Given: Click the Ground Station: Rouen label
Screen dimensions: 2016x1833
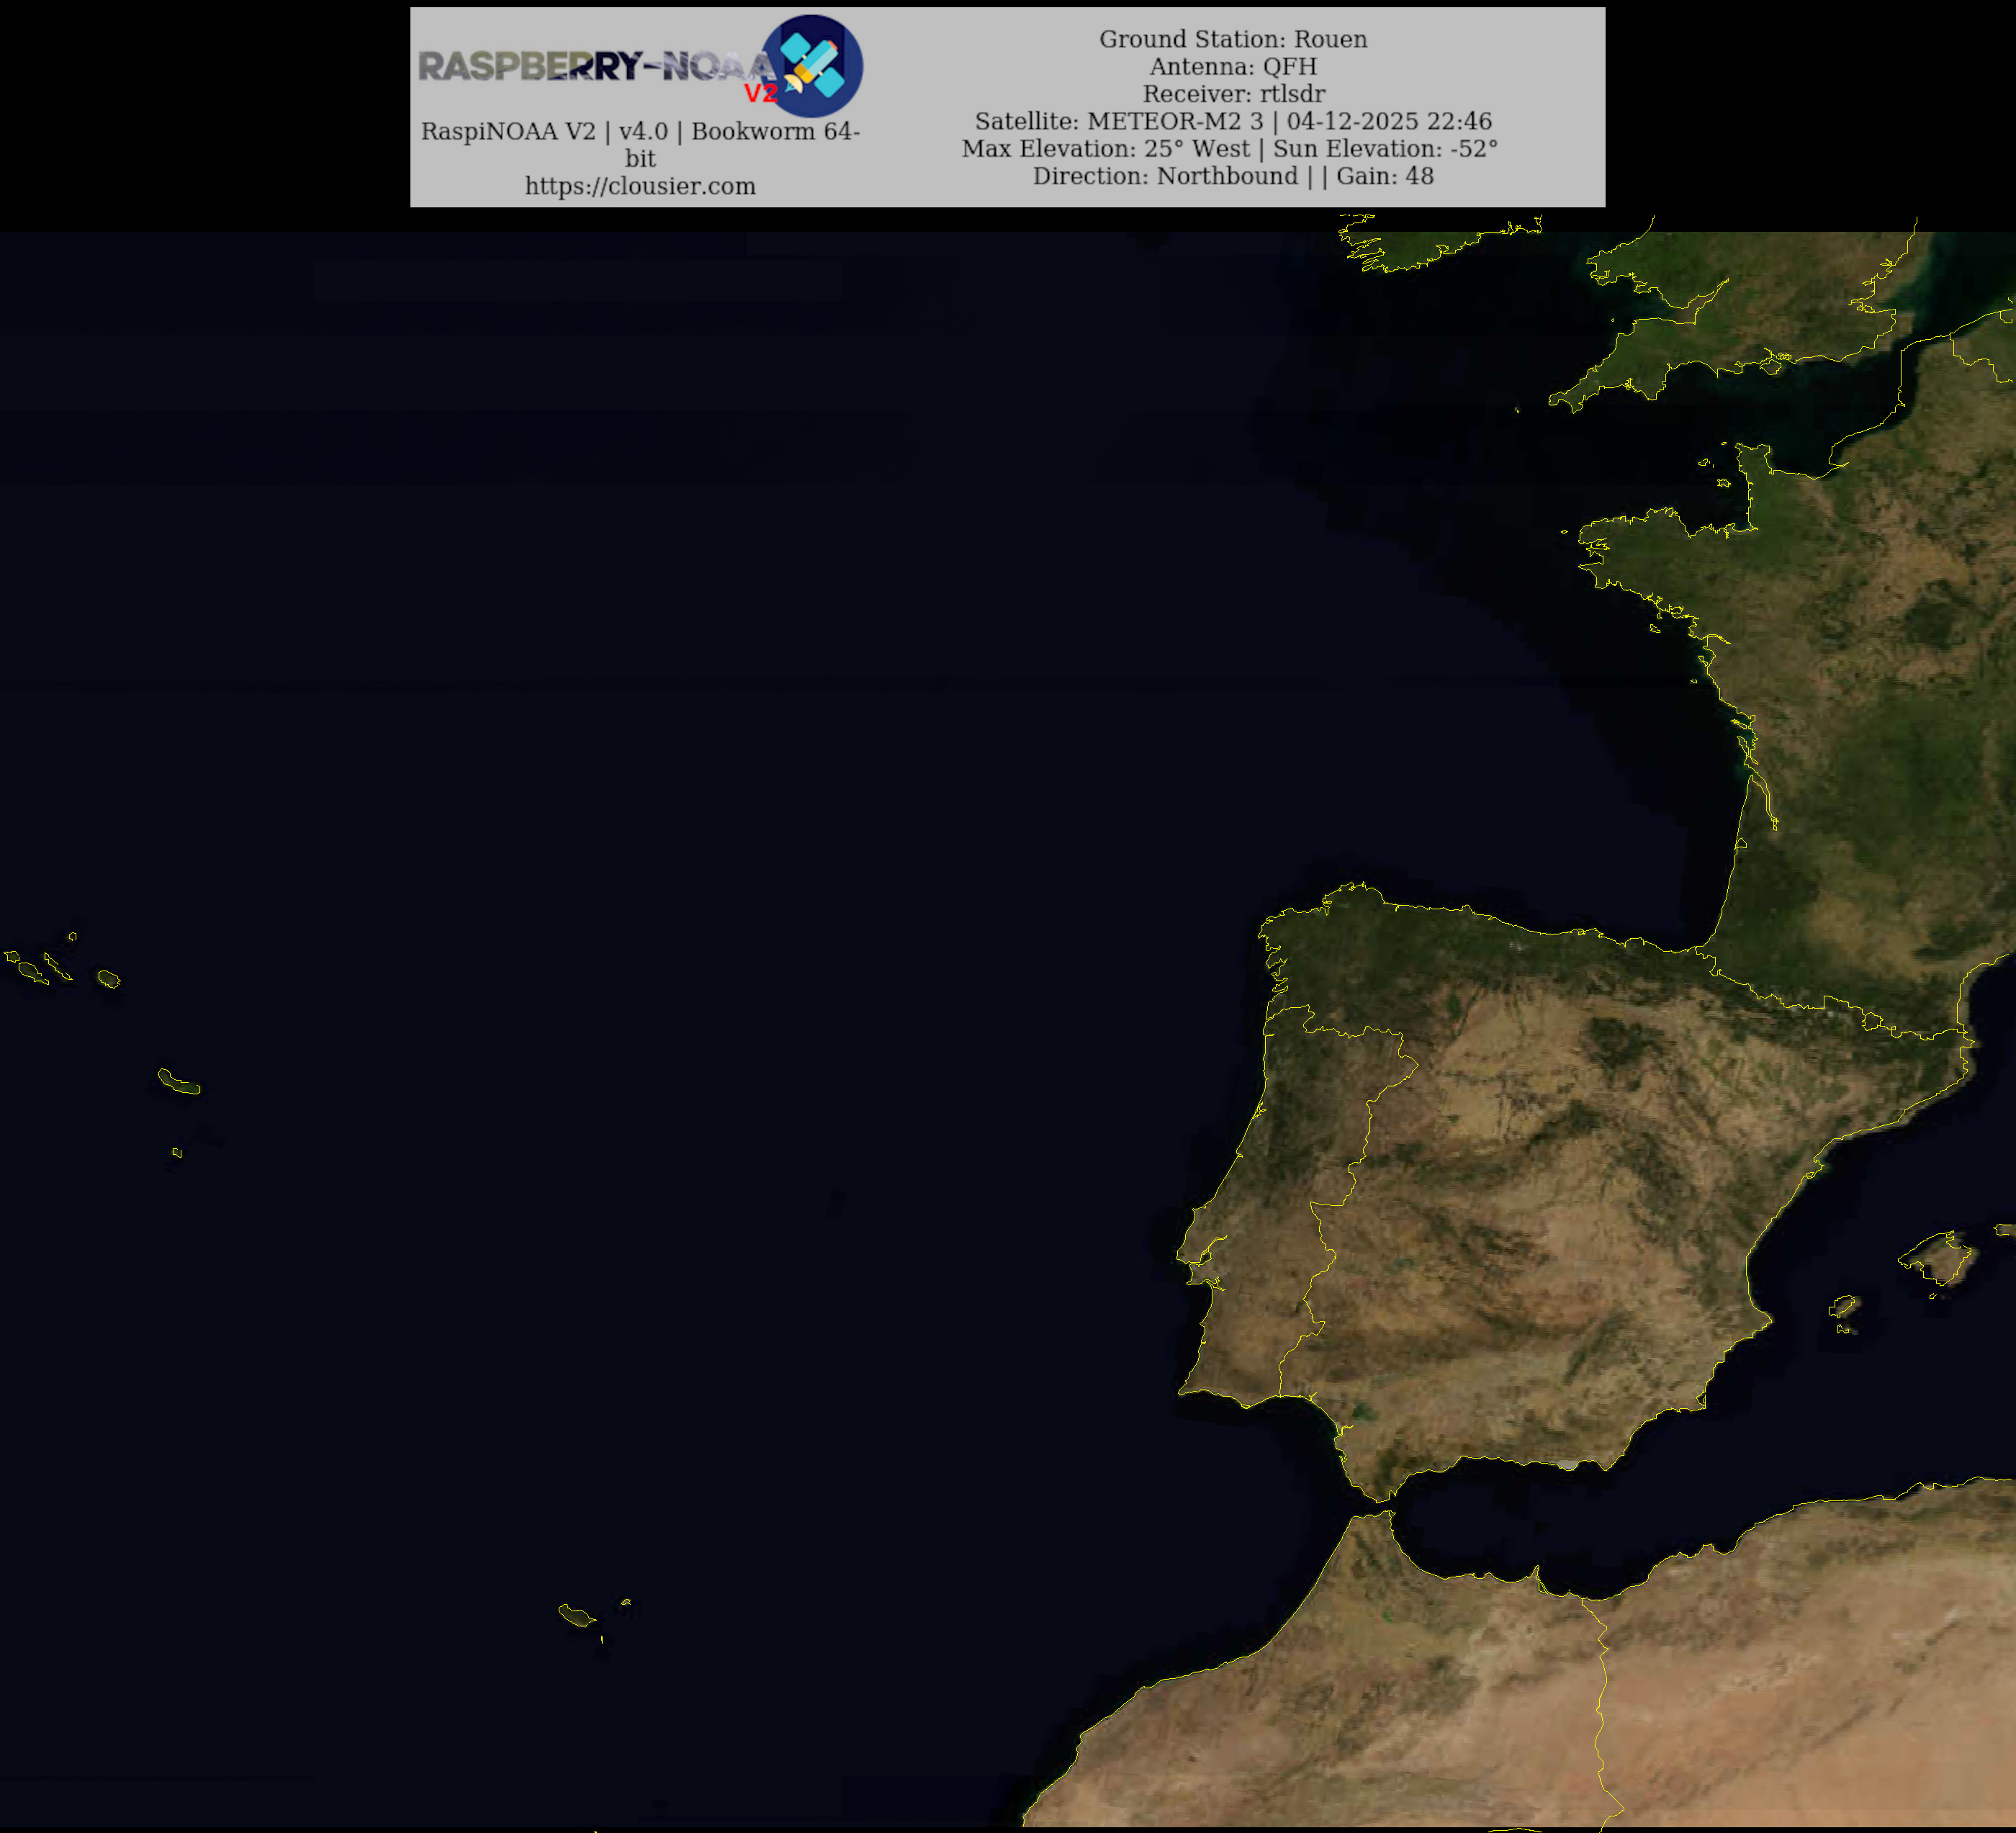Looking at the screenshot, I should pyautogui.click(x=1233, y=39).
